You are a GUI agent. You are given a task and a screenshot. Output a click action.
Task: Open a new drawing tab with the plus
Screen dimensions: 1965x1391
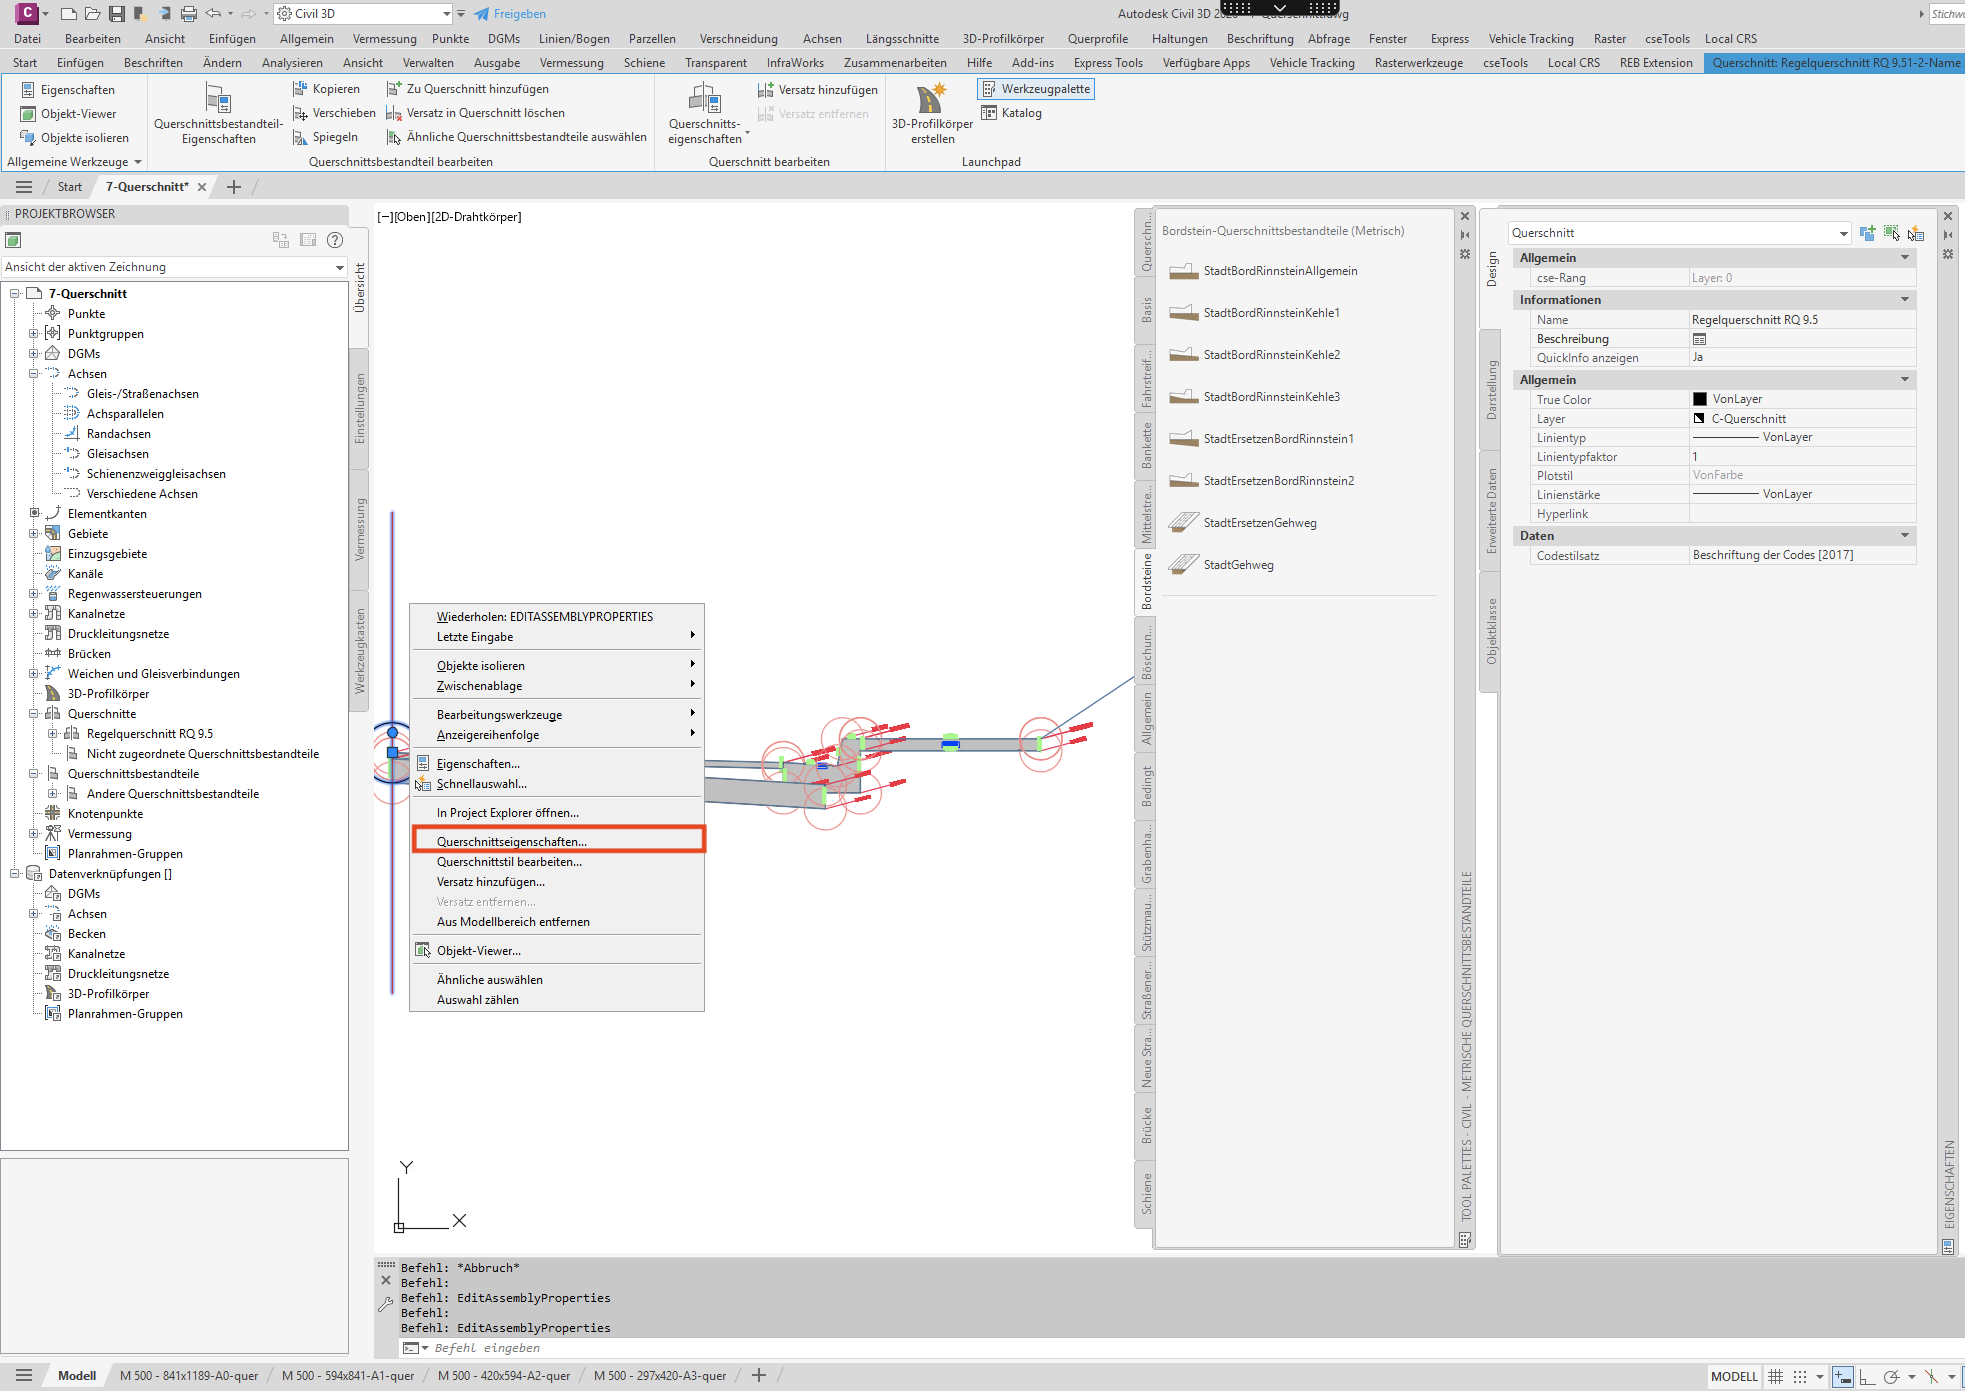(234, 187)
